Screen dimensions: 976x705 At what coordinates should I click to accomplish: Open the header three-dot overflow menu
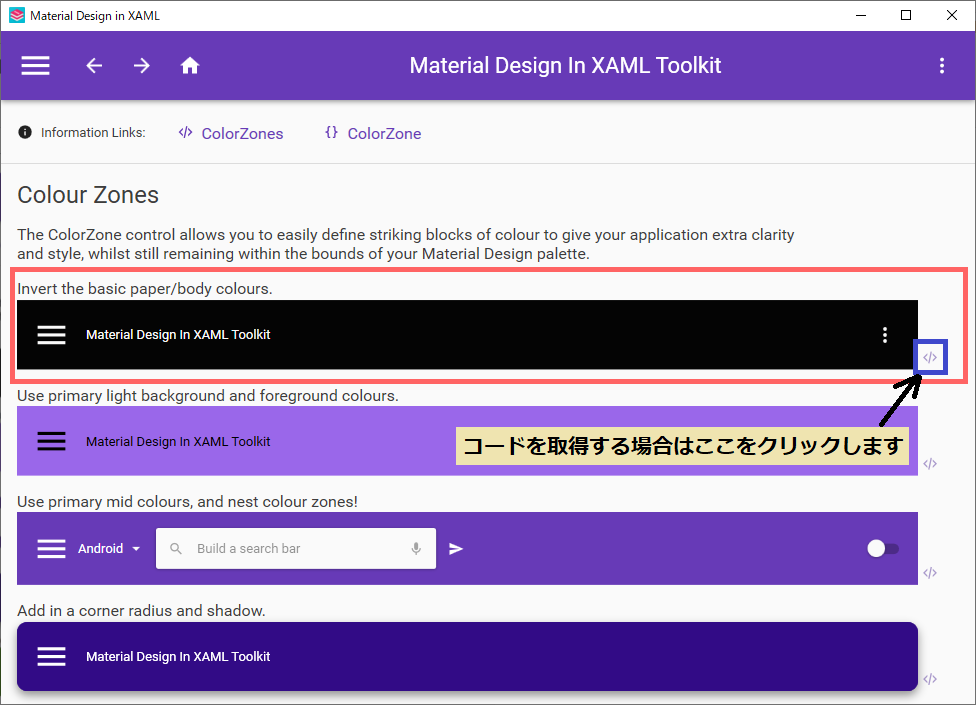pos(942,65)
